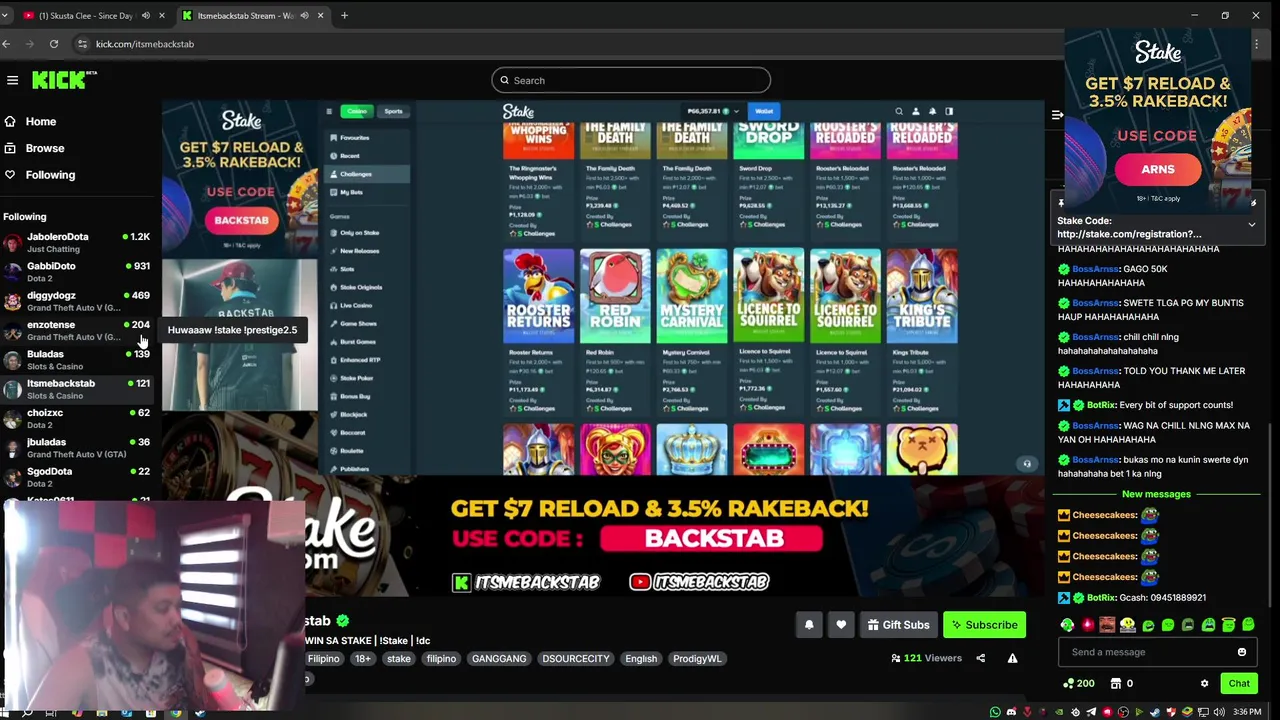Open jbuladas channel in Following list
The image size is (1280, 720).
point(76,448)
